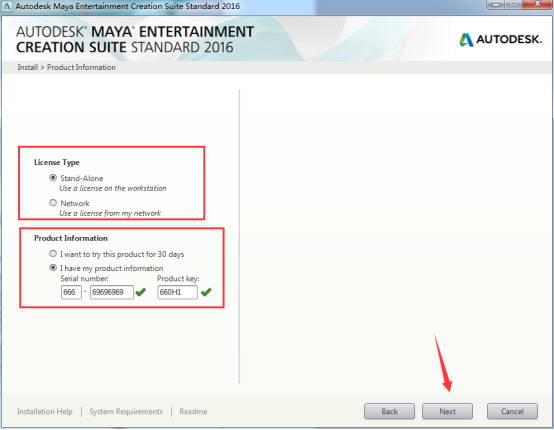Click the Product Information breadcrumb text

pos(81,67)
